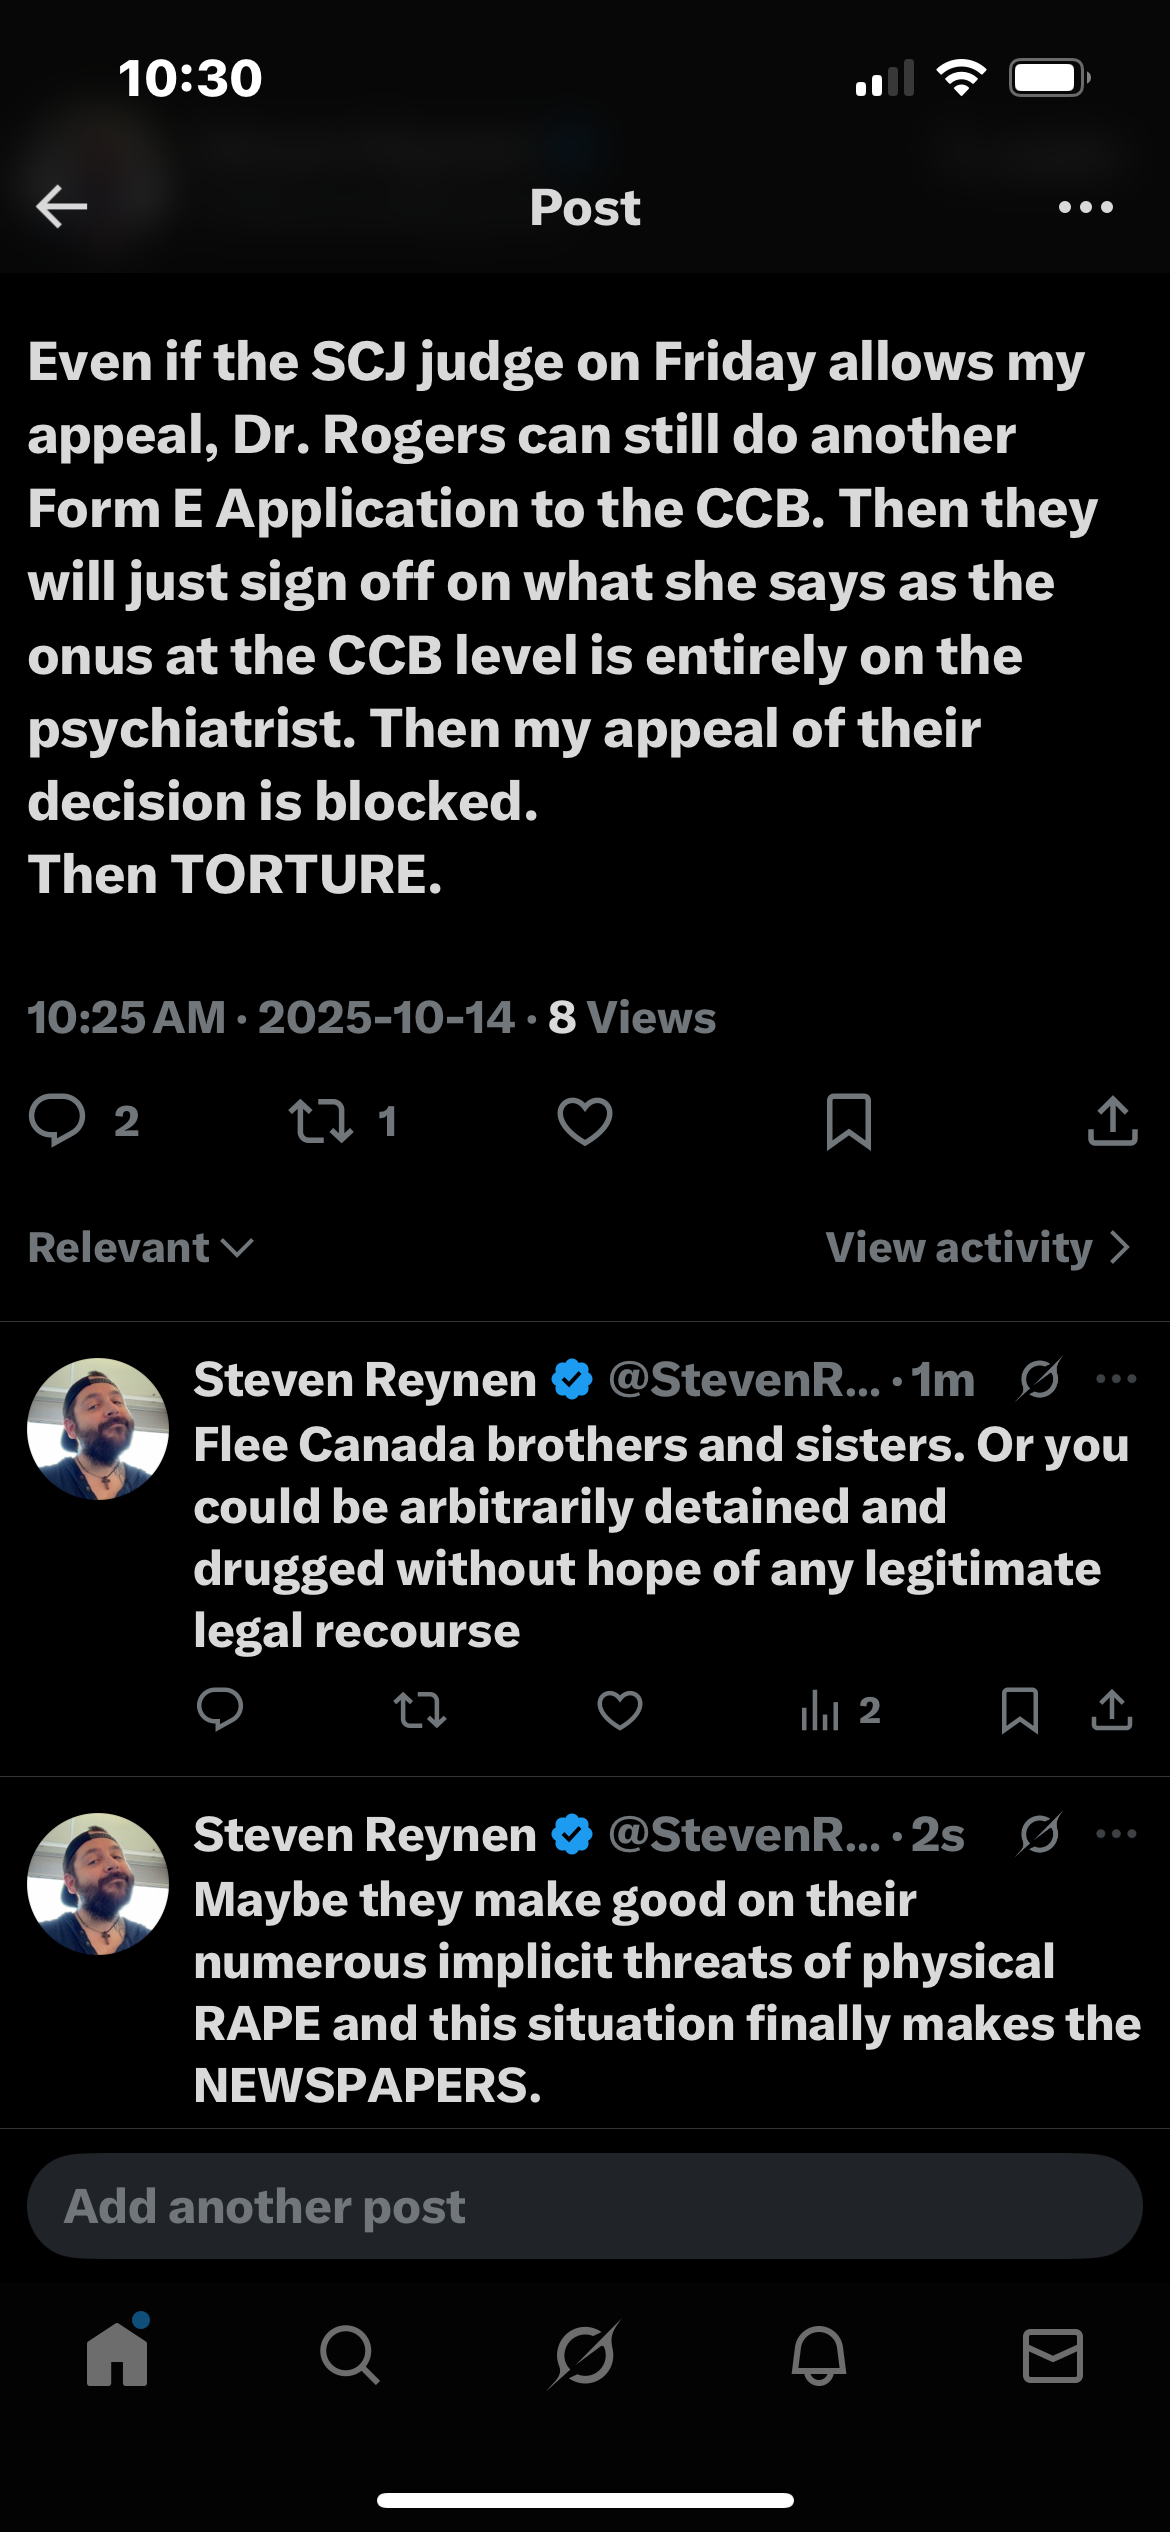Tap the reply bubble on main post
This screenshot has height=2532, width=1170.
[57, 1120]
